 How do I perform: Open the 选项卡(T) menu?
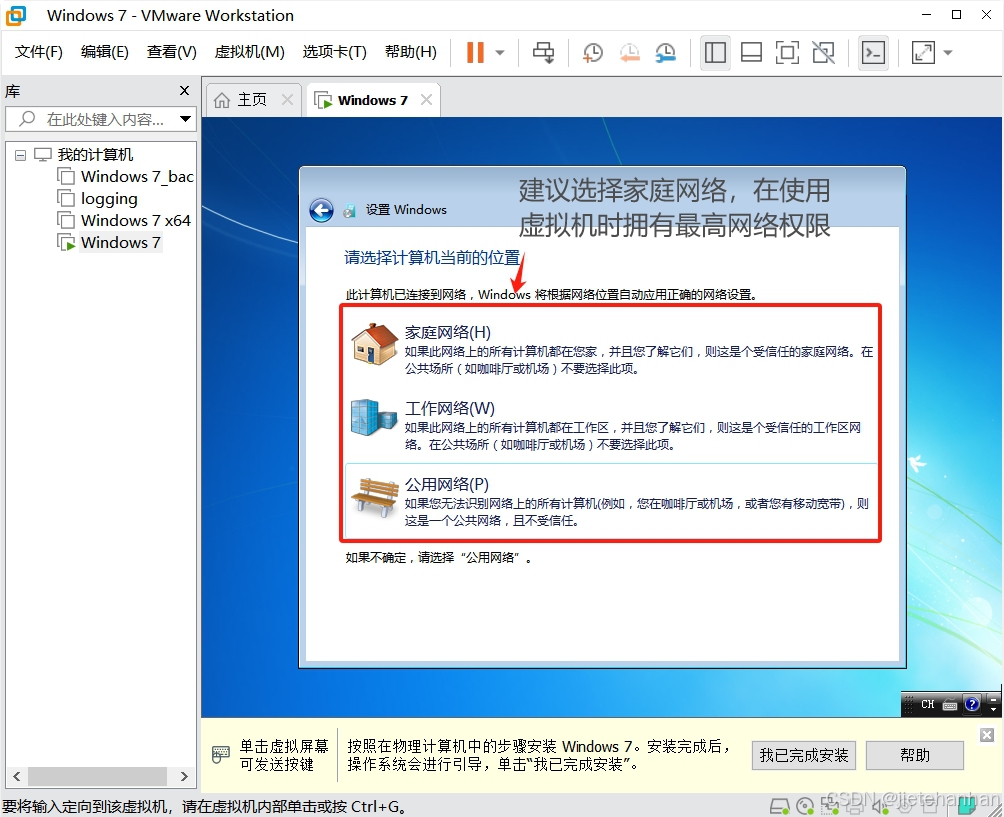click(334, 52)
